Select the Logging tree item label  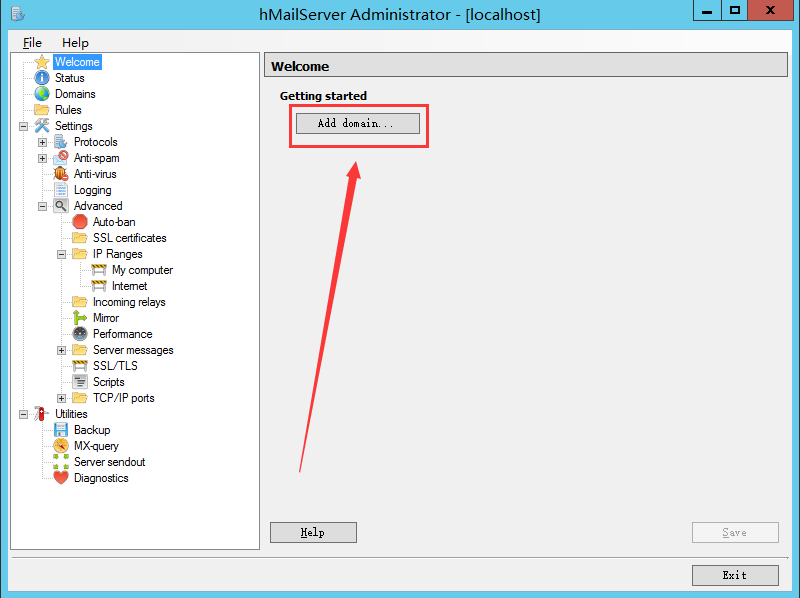(93, 190)
